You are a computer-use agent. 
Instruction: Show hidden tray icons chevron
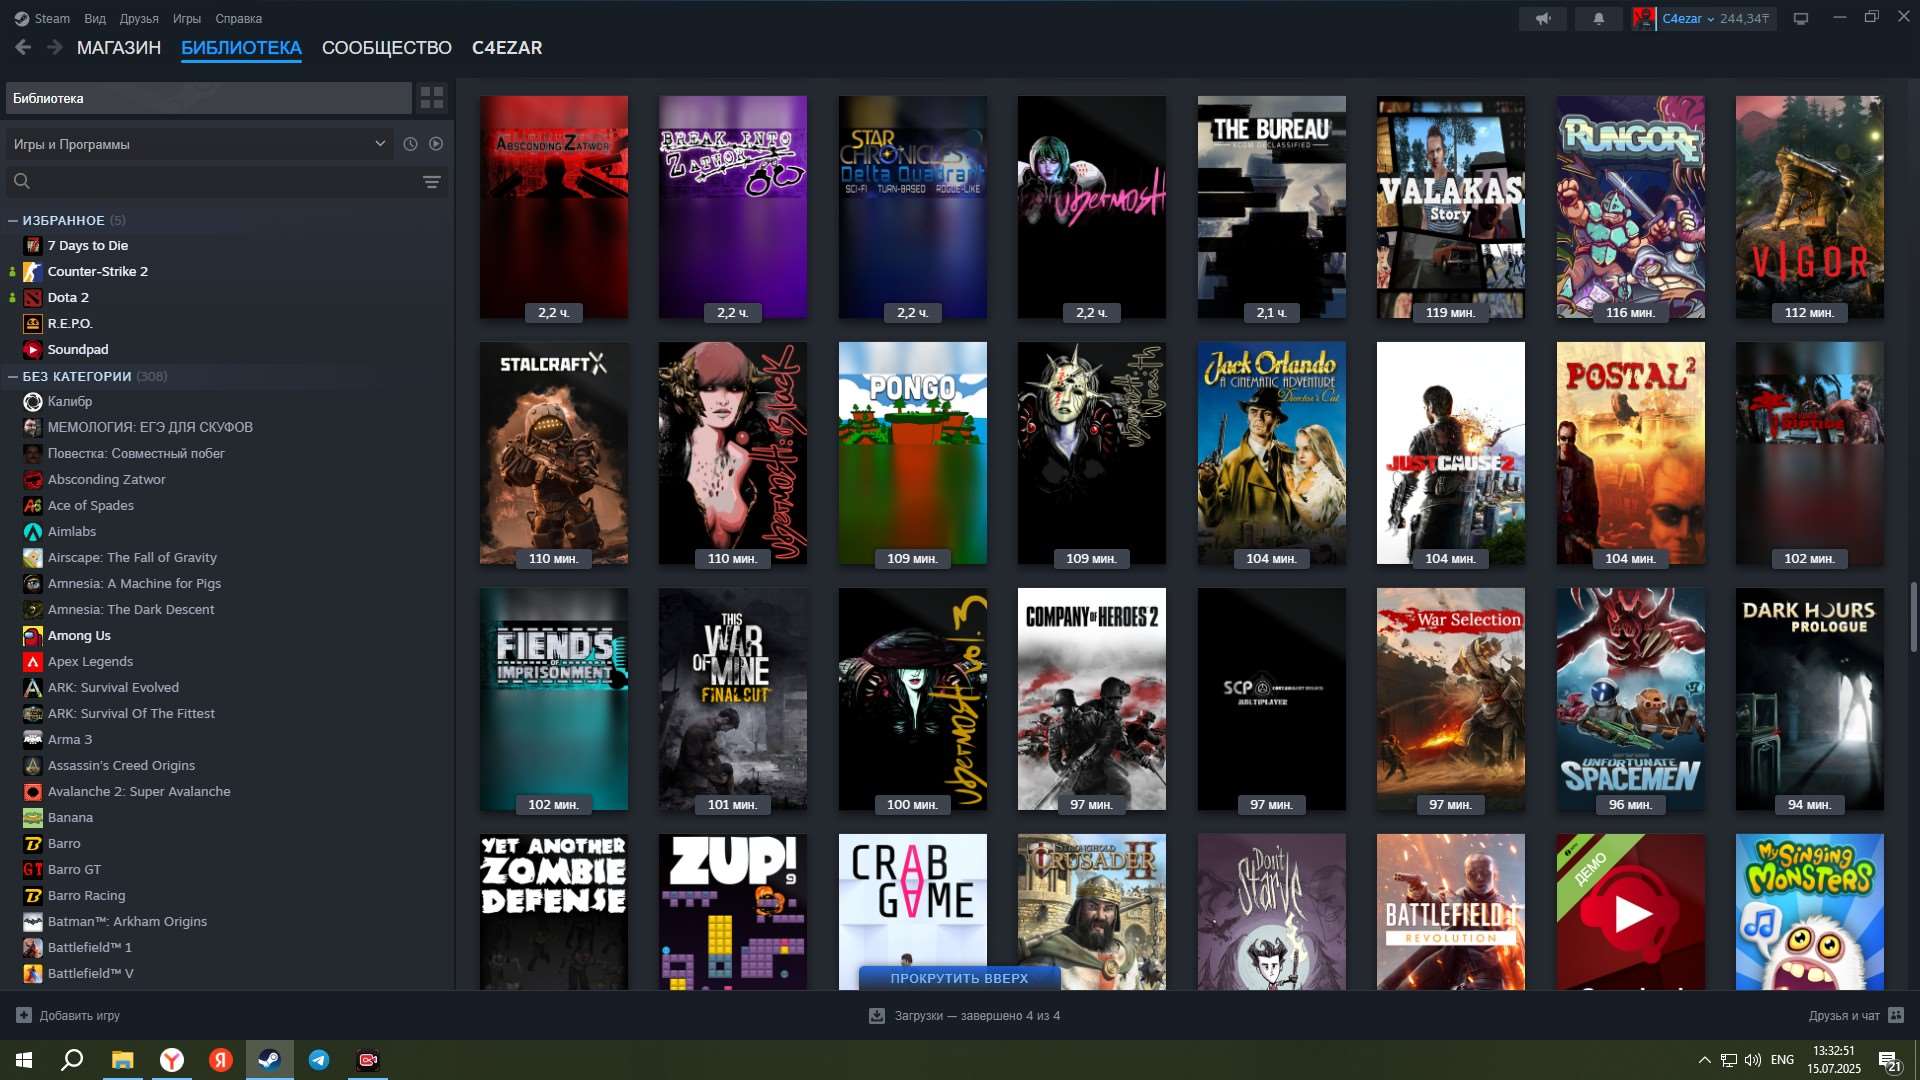pyautogui.click(x=1704, y=1060)
